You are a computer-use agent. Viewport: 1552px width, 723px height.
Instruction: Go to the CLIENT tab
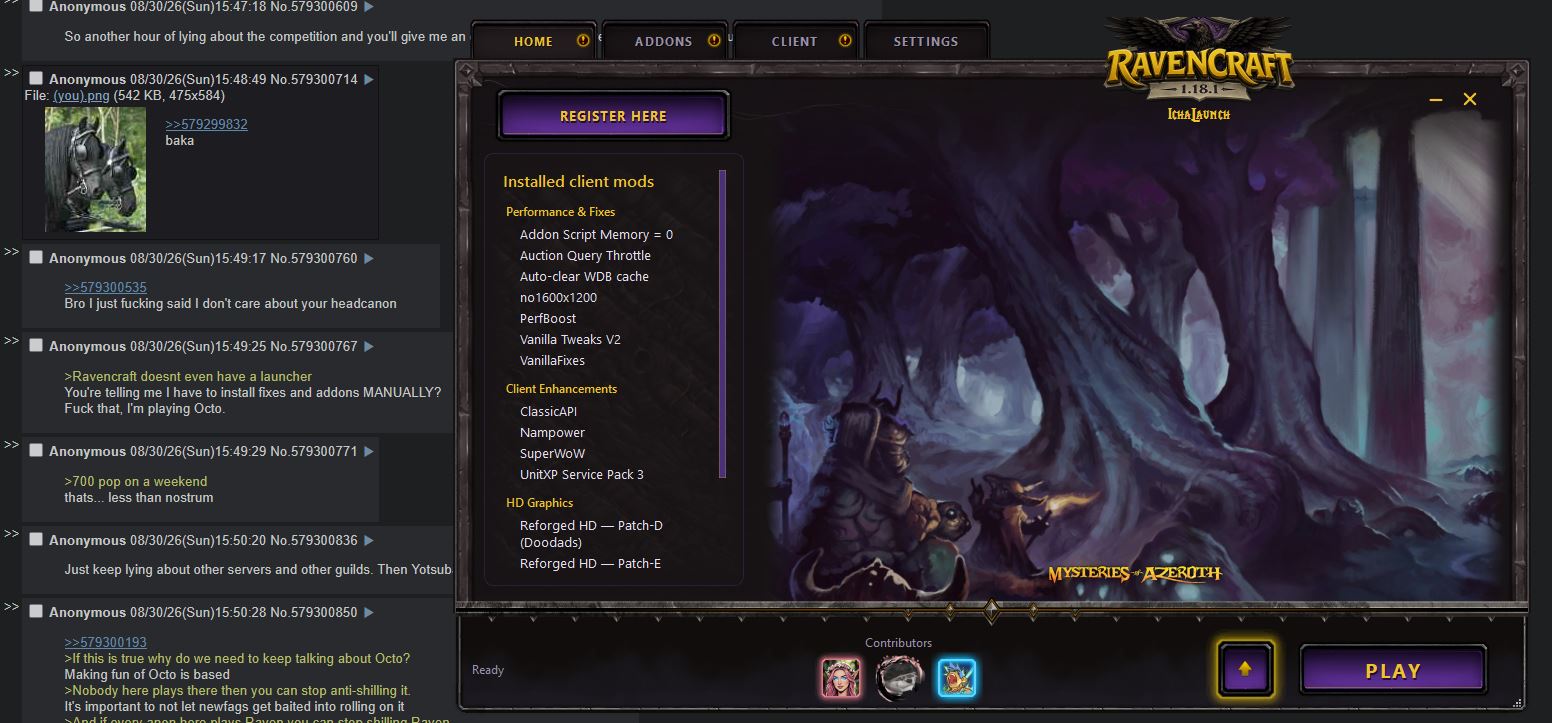click(x=795, y=41)
